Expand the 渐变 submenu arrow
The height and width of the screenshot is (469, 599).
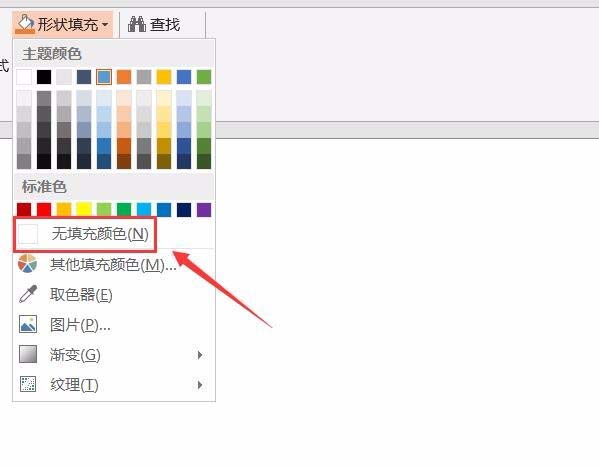tap(200, 355)
